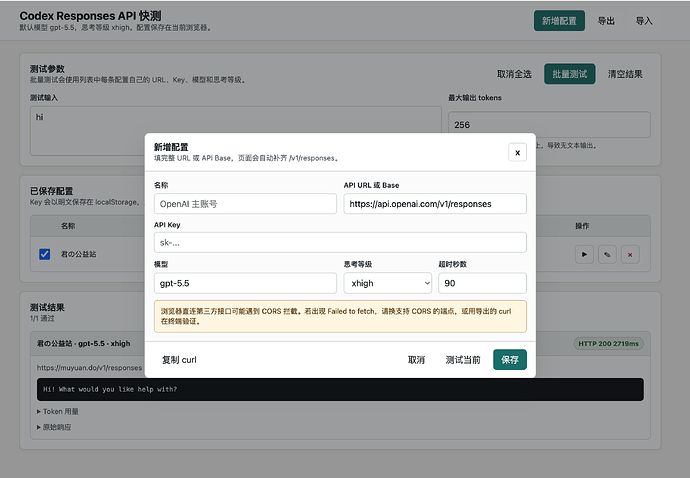The image size is (690, 478).
Task: Click the 名称 table column header
Action: tap(68, 226)
